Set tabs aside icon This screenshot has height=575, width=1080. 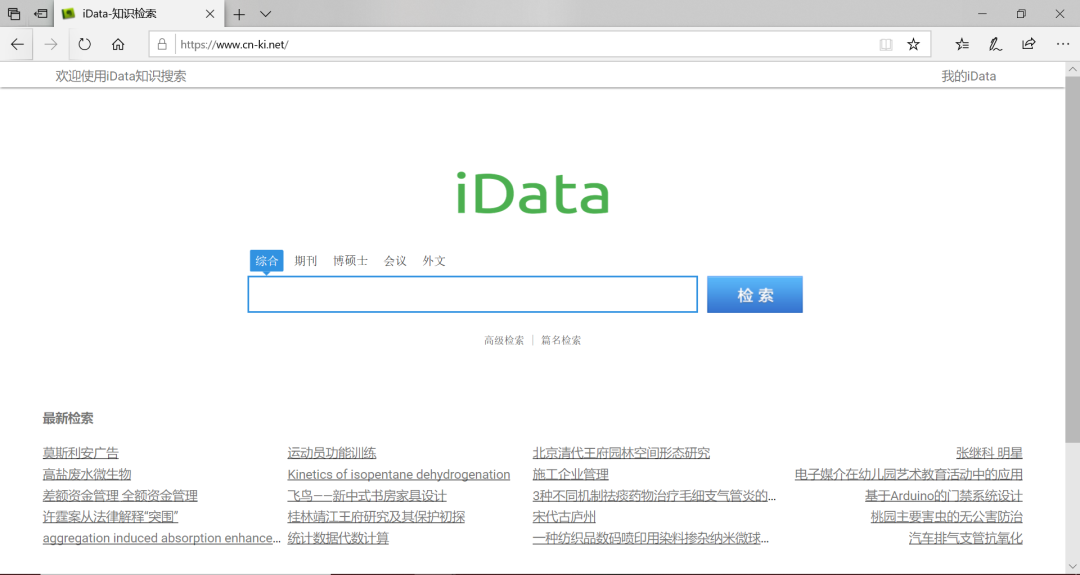point(41,14)
